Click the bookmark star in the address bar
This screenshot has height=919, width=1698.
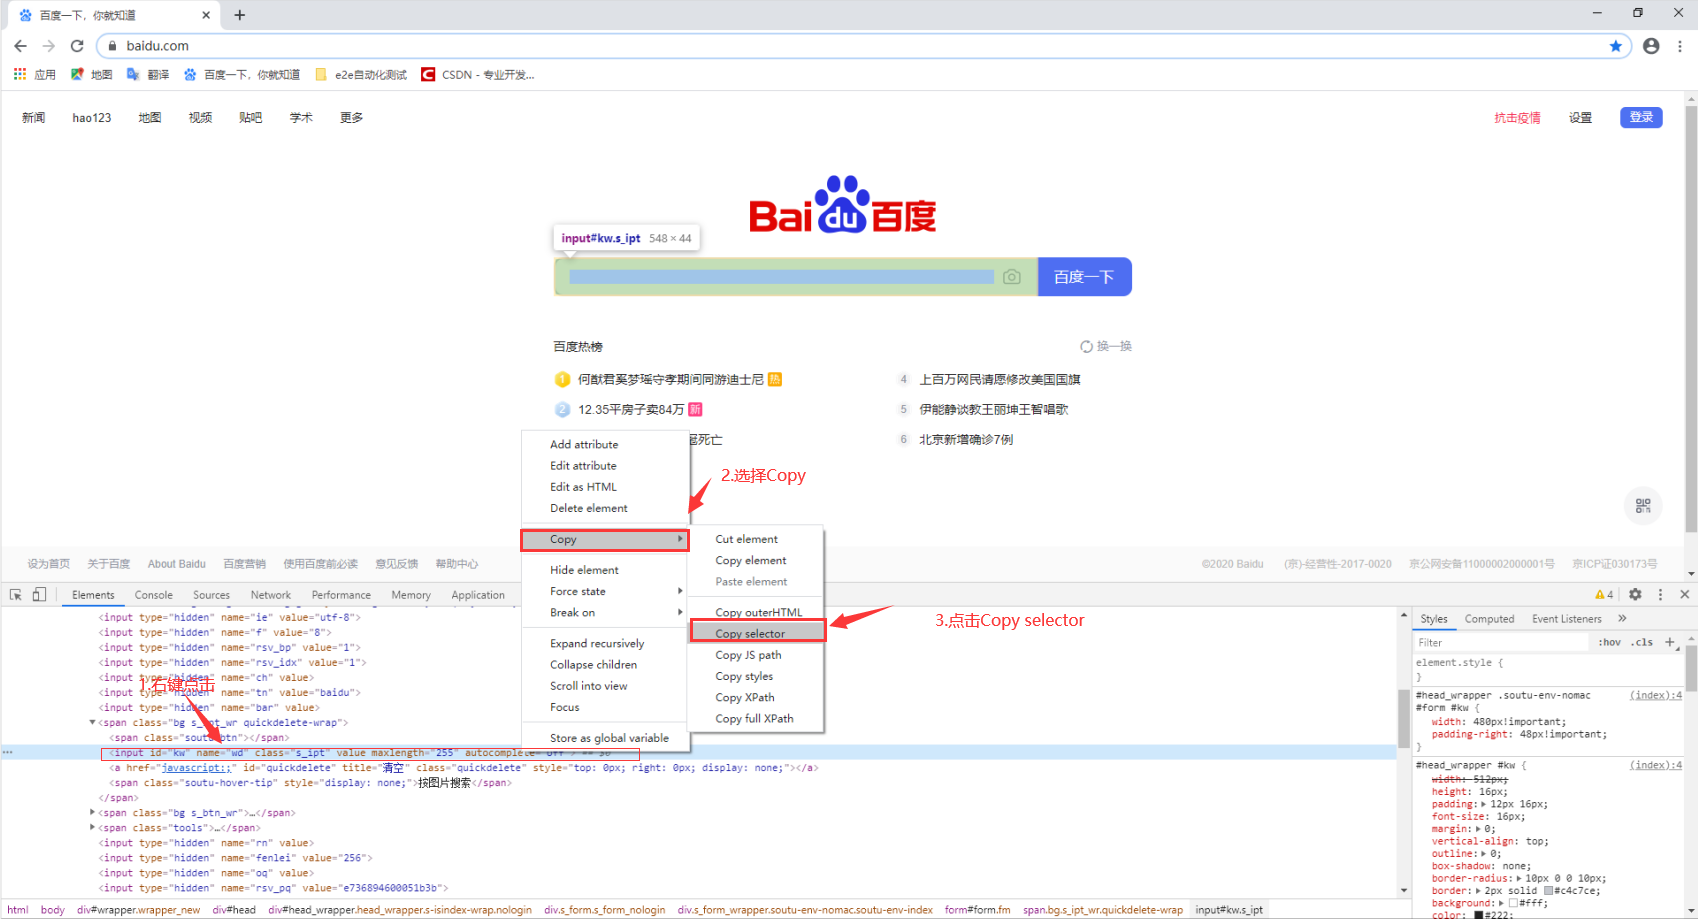pos(1617,45)
